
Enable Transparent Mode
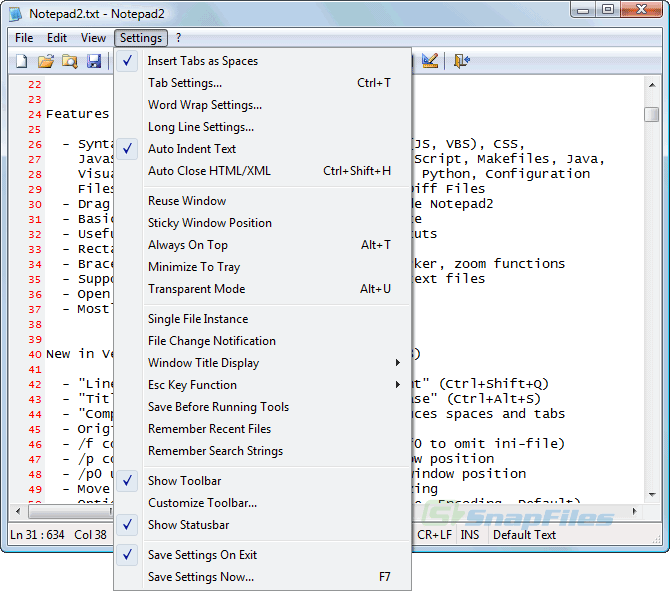click(262, 289)
